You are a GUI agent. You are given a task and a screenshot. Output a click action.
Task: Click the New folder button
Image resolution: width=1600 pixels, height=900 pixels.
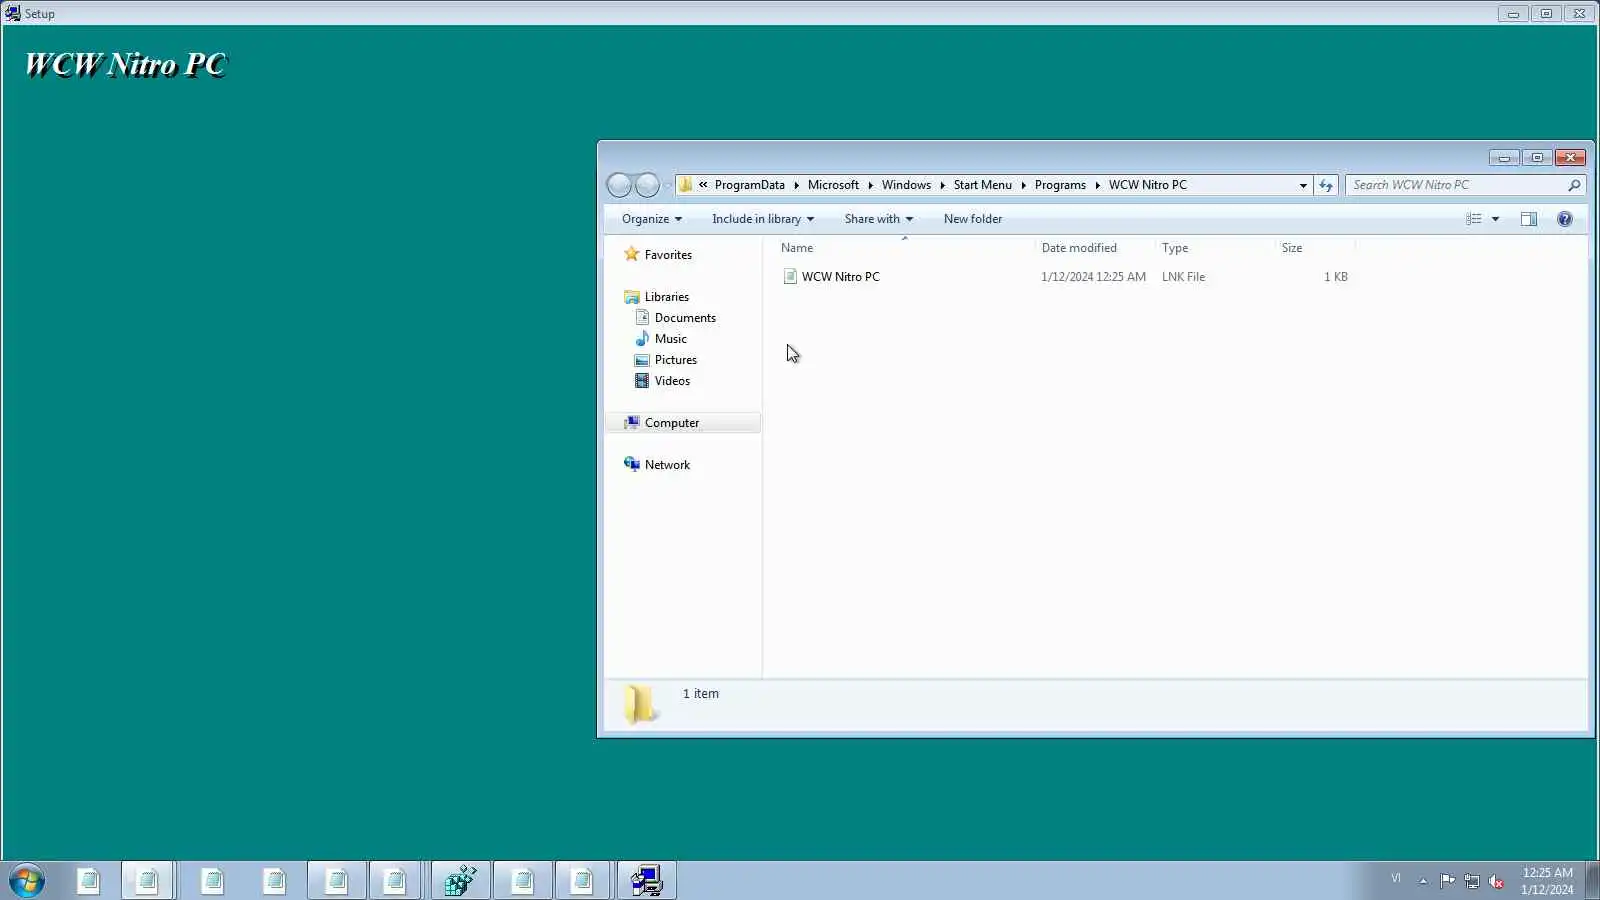click(x=973, y=219)
